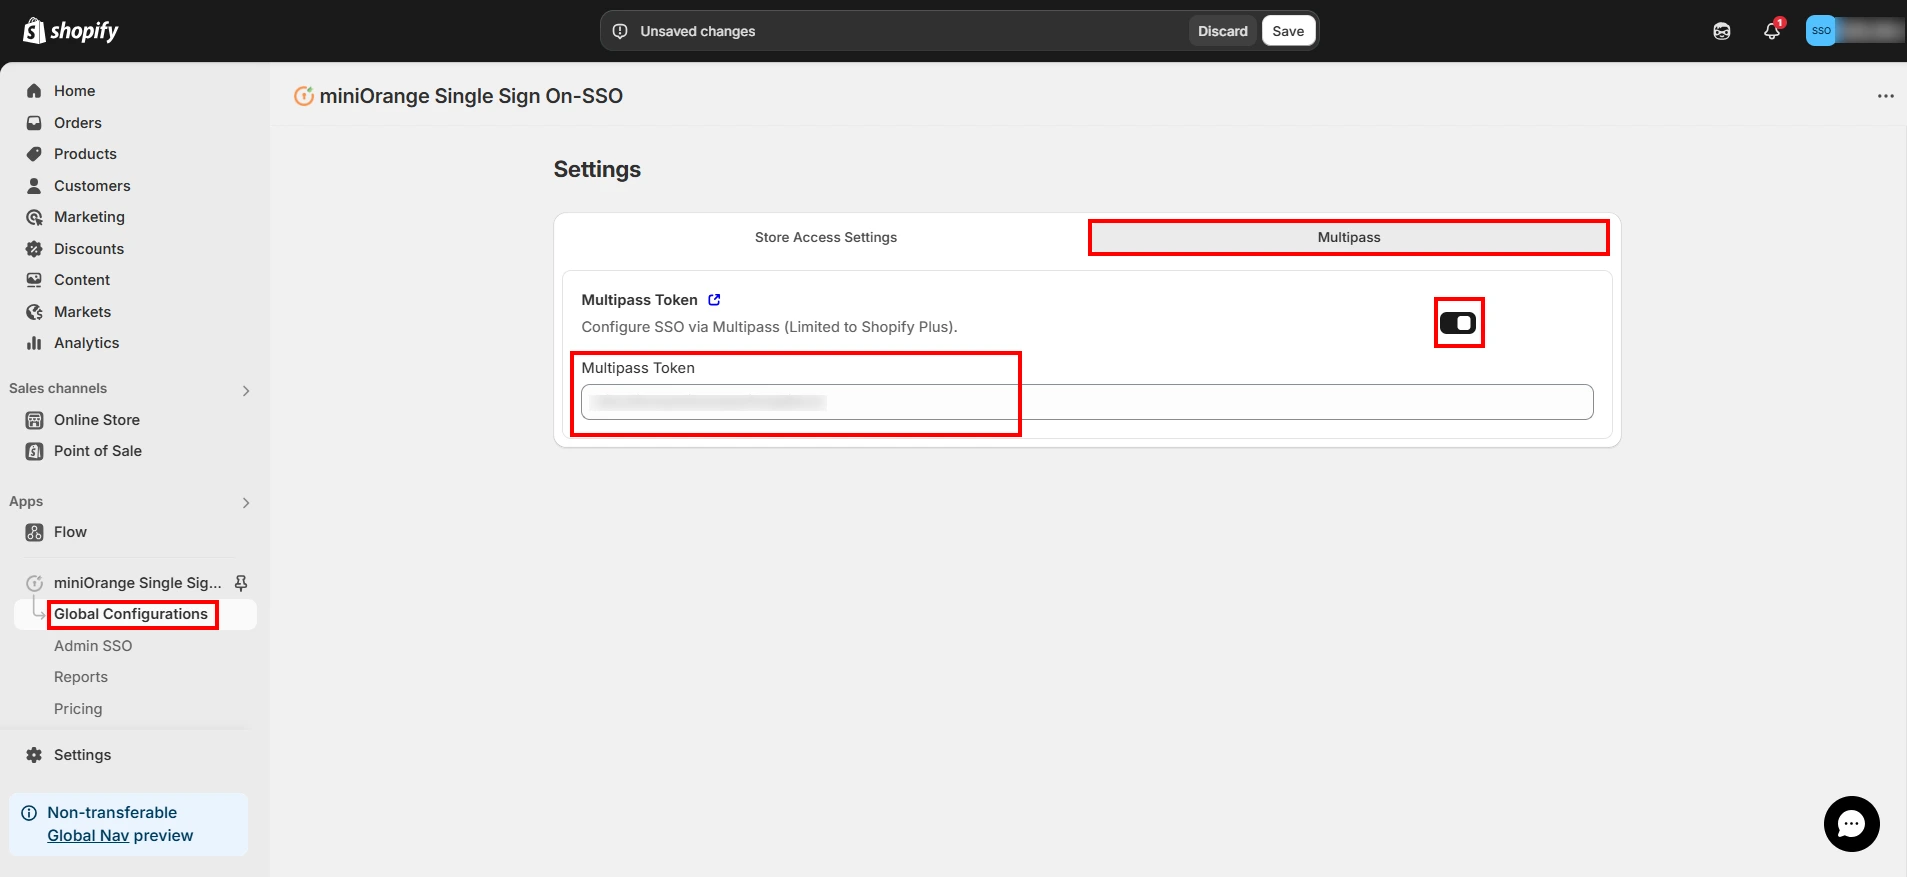The height and width of the screenshot is (877, 1907).
Task: Click 'miniOrange Single Sign On-SSO' title
Action: point(471,96)
